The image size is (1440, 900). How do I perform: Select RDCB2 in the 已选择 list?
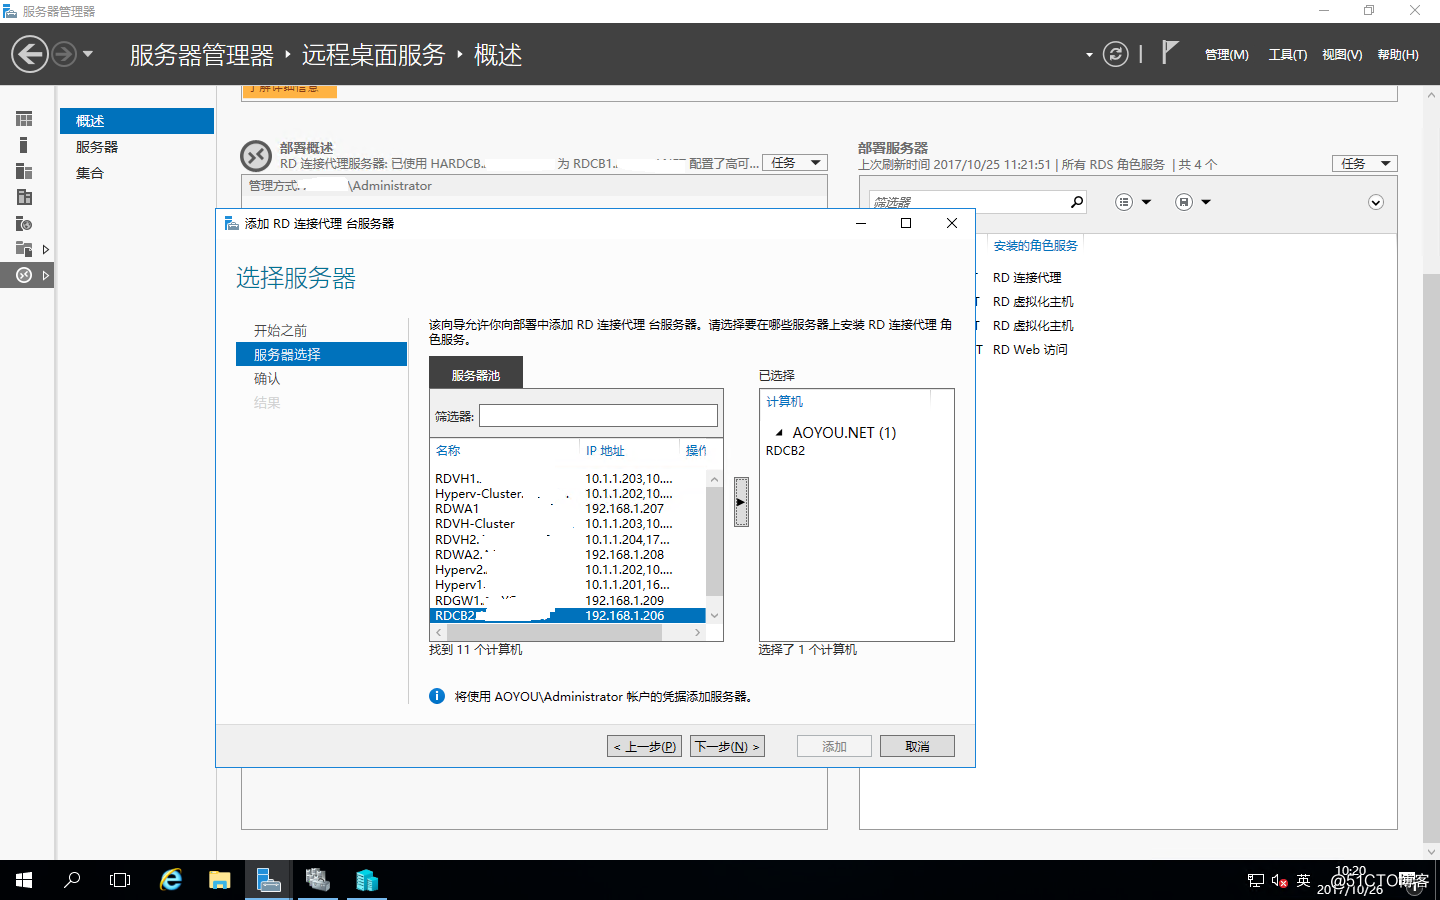(785, 451)
